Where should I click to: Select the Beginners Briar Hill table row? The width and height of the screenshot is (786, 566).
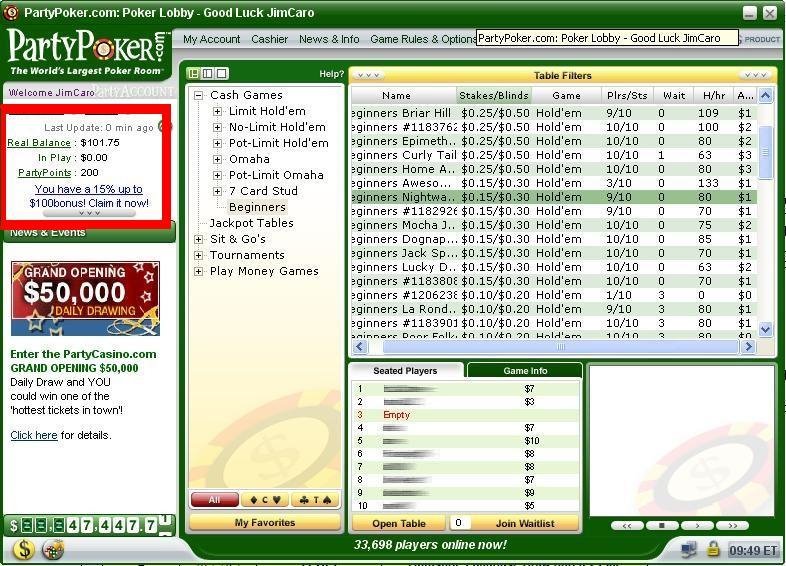pos(554,113)
